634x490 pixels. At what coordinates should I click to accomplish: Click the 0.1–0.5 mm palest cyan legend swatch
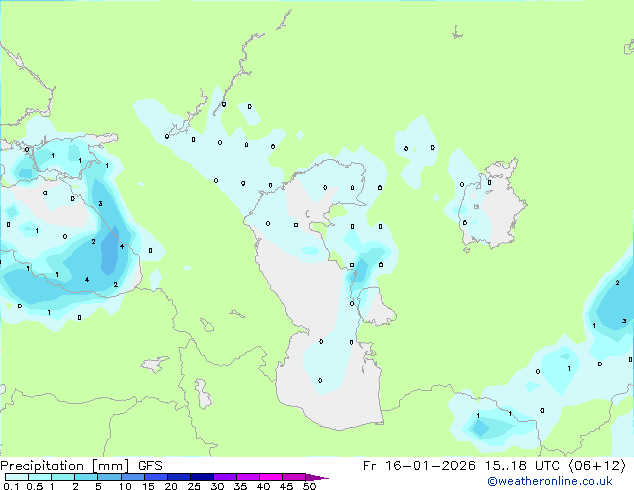coord(17,477)
